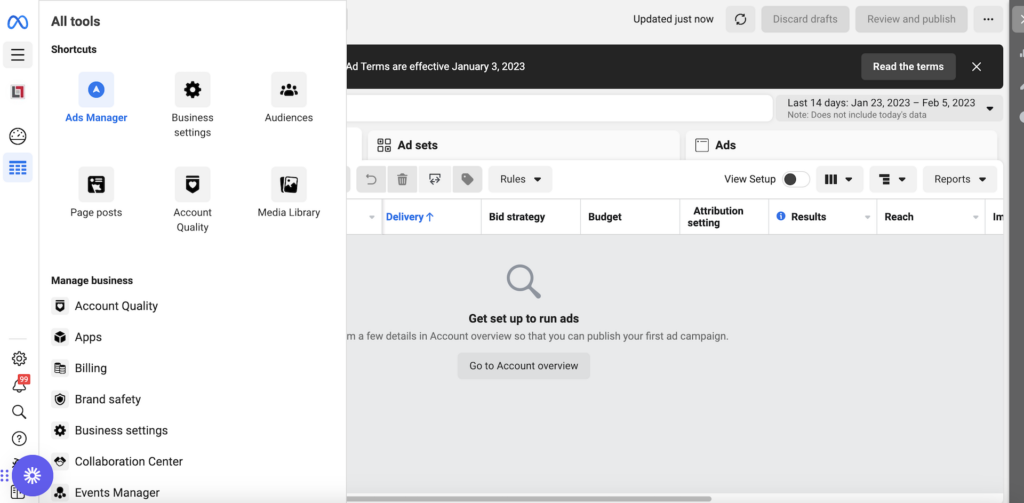Open Collaboration Center menu item
Screen dimensions: 1024x503
tap(117, 461)
